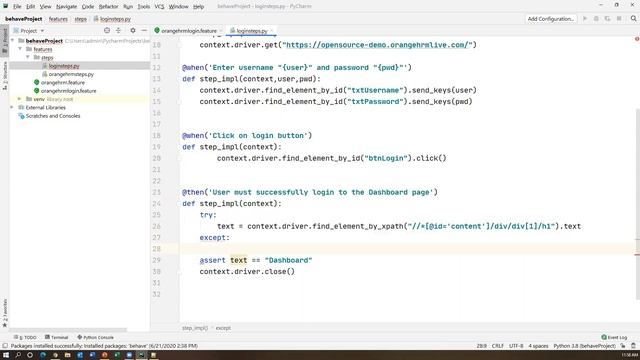Screen dimensions: 640x360
Task: Collapse the steps folder node
Action: pos(28,58)
